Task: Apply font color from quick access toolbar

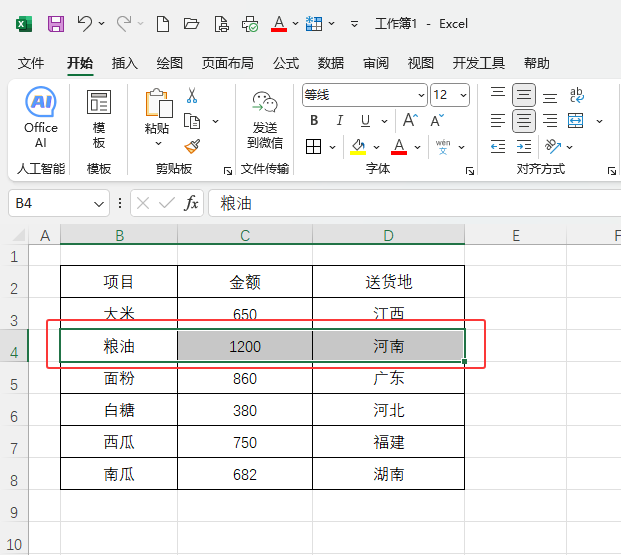Action: click(279, 24)
